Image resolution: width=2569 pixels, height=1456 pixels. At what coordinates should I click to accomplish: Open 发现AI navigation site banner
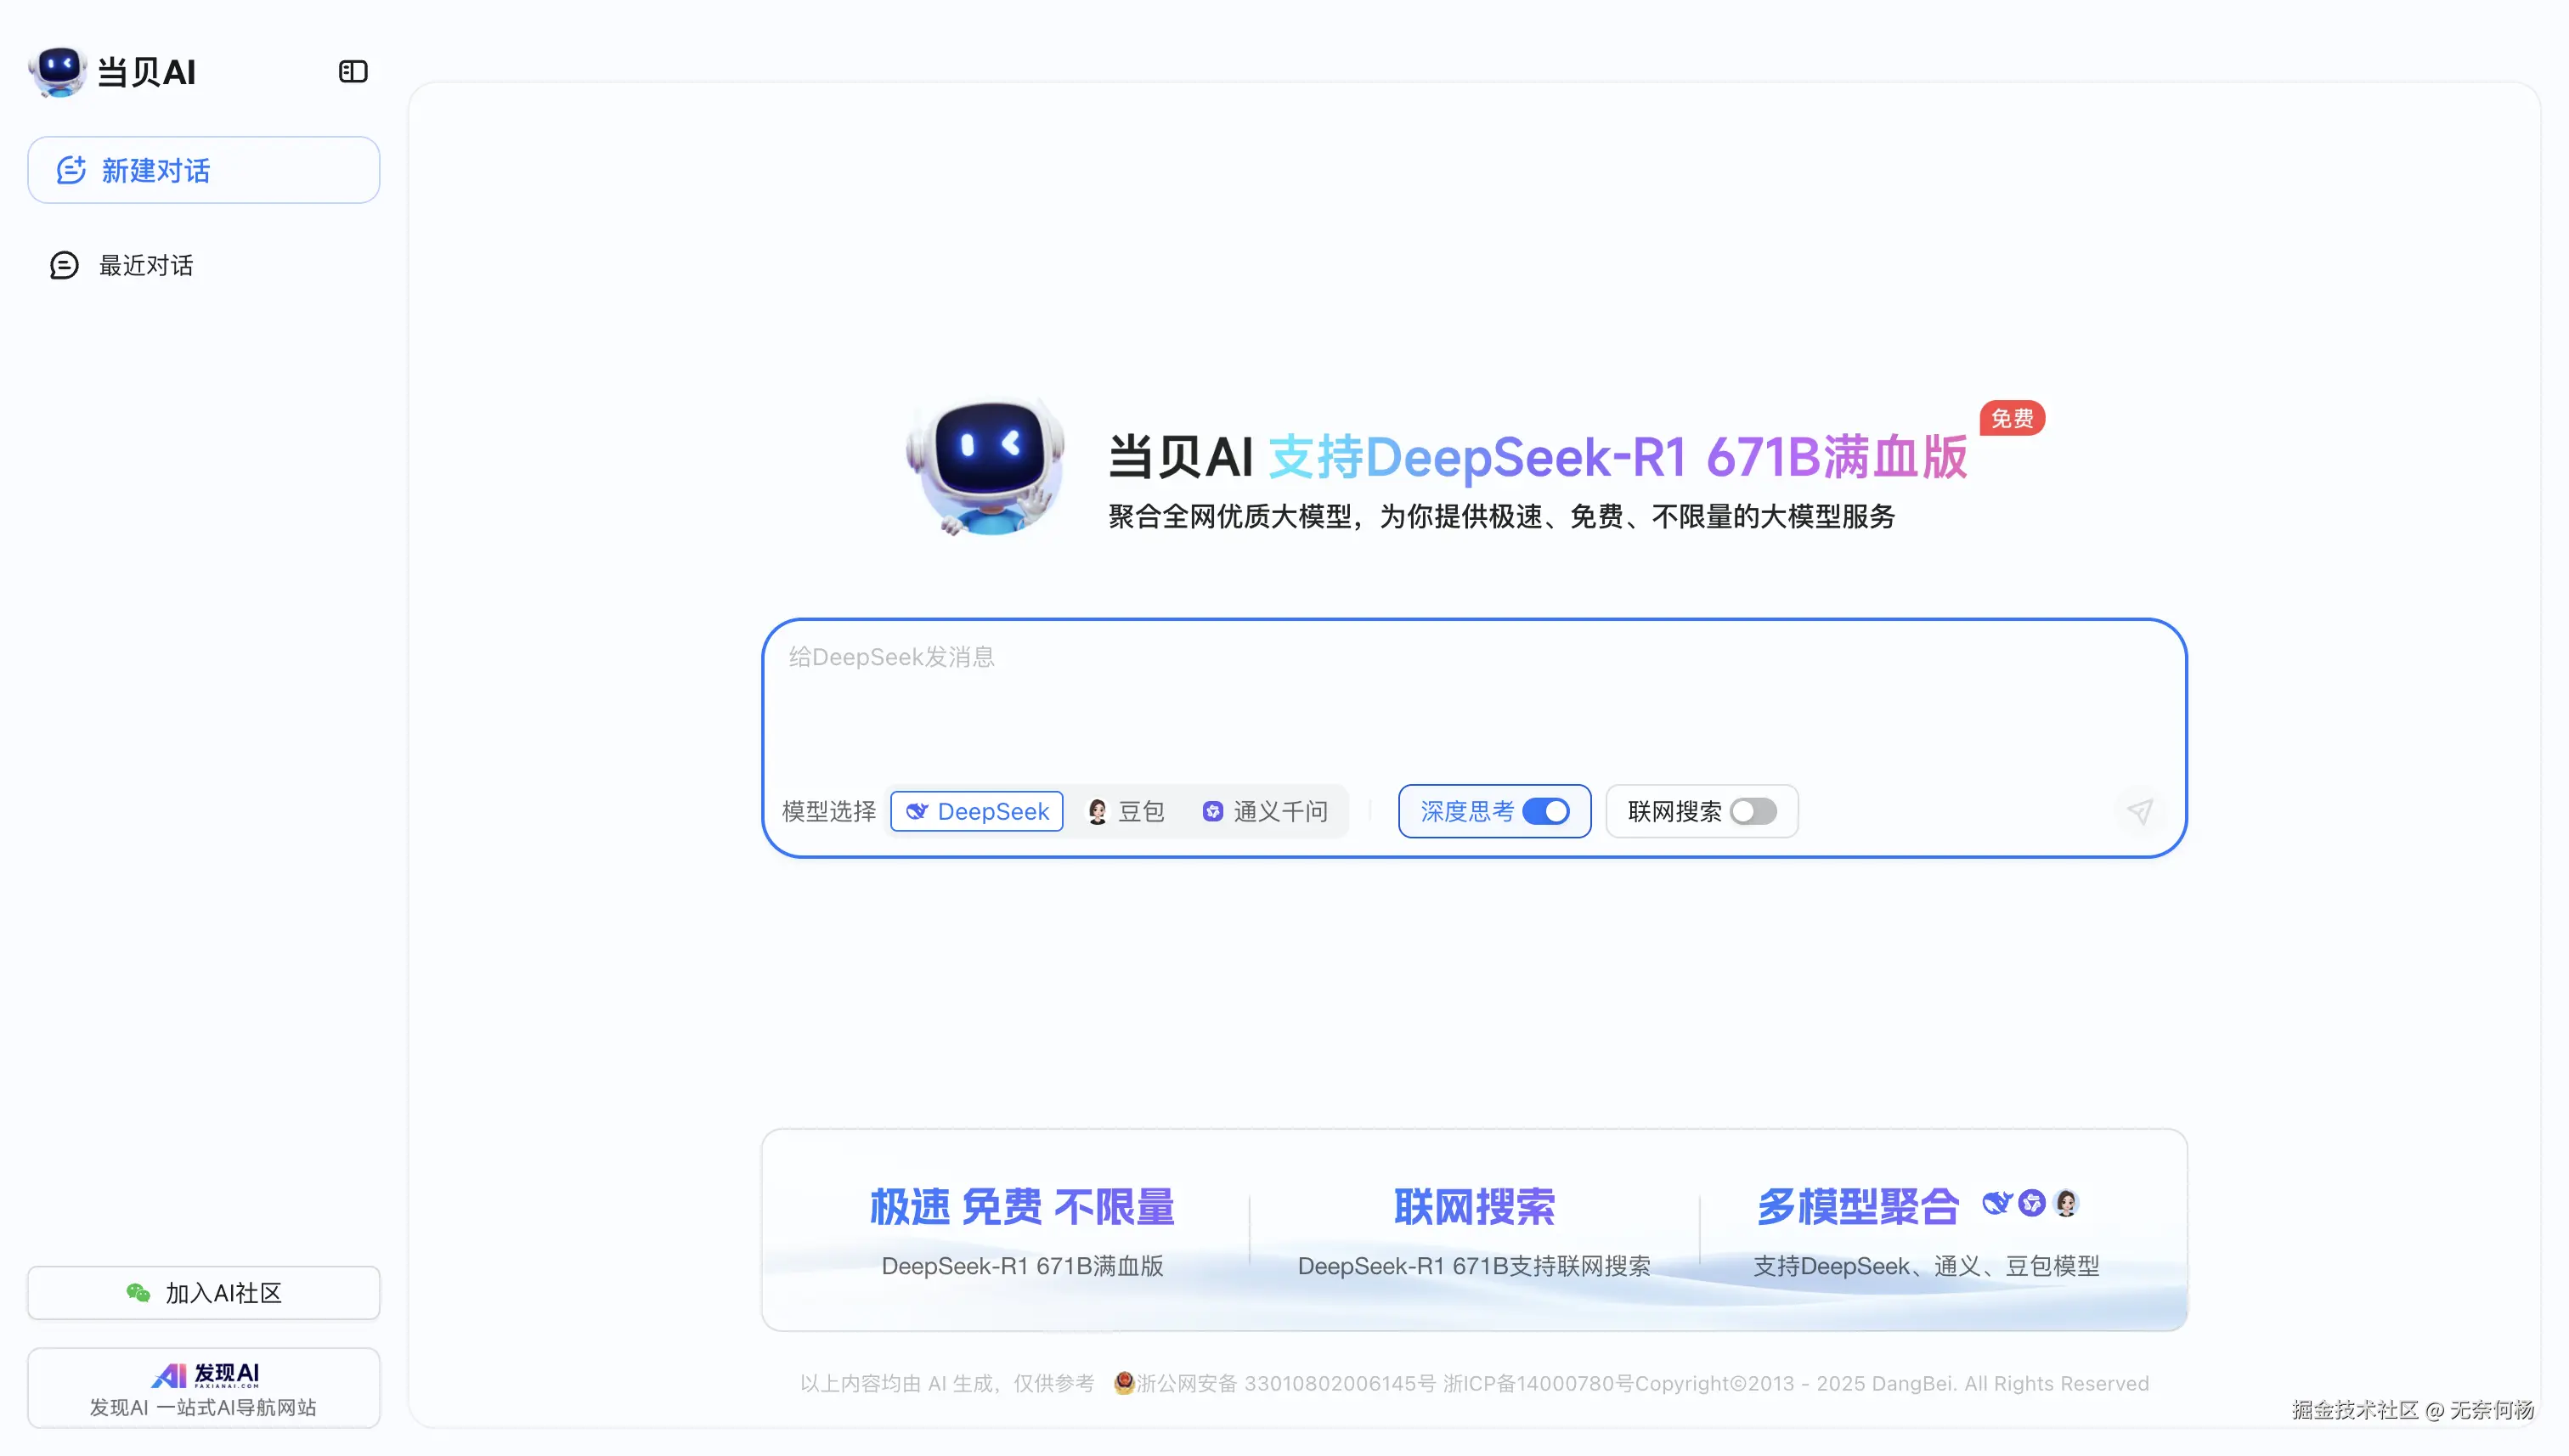tap(204, 1388)
